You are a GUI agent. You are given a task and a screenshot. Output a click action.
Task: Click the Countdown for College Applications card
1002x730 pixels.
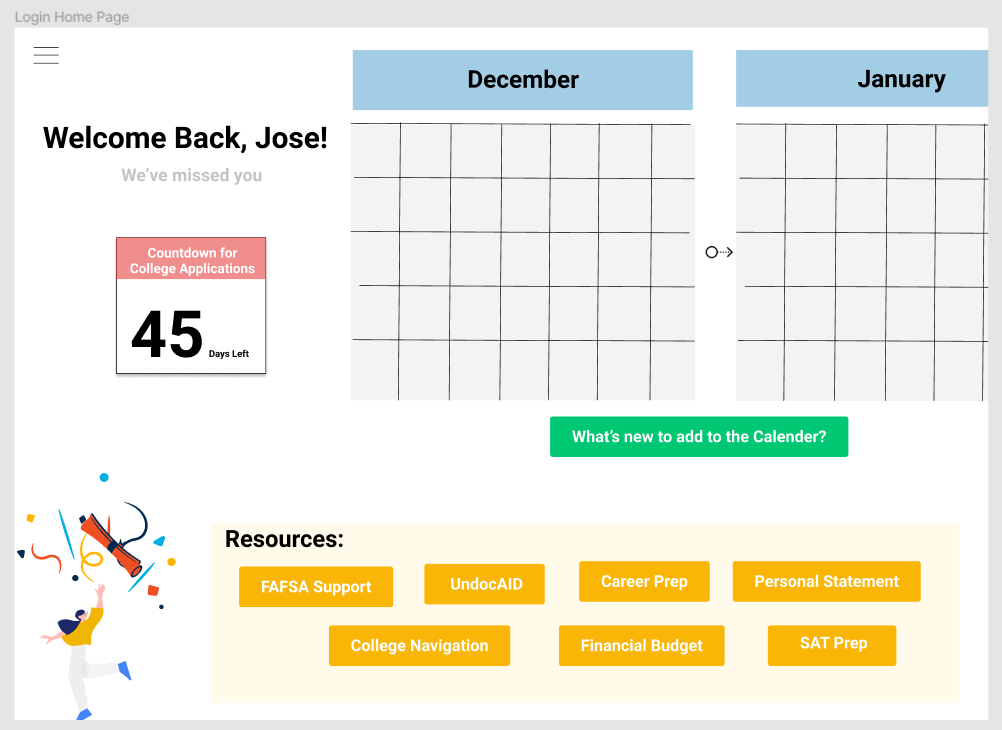(x=191, y=306)
